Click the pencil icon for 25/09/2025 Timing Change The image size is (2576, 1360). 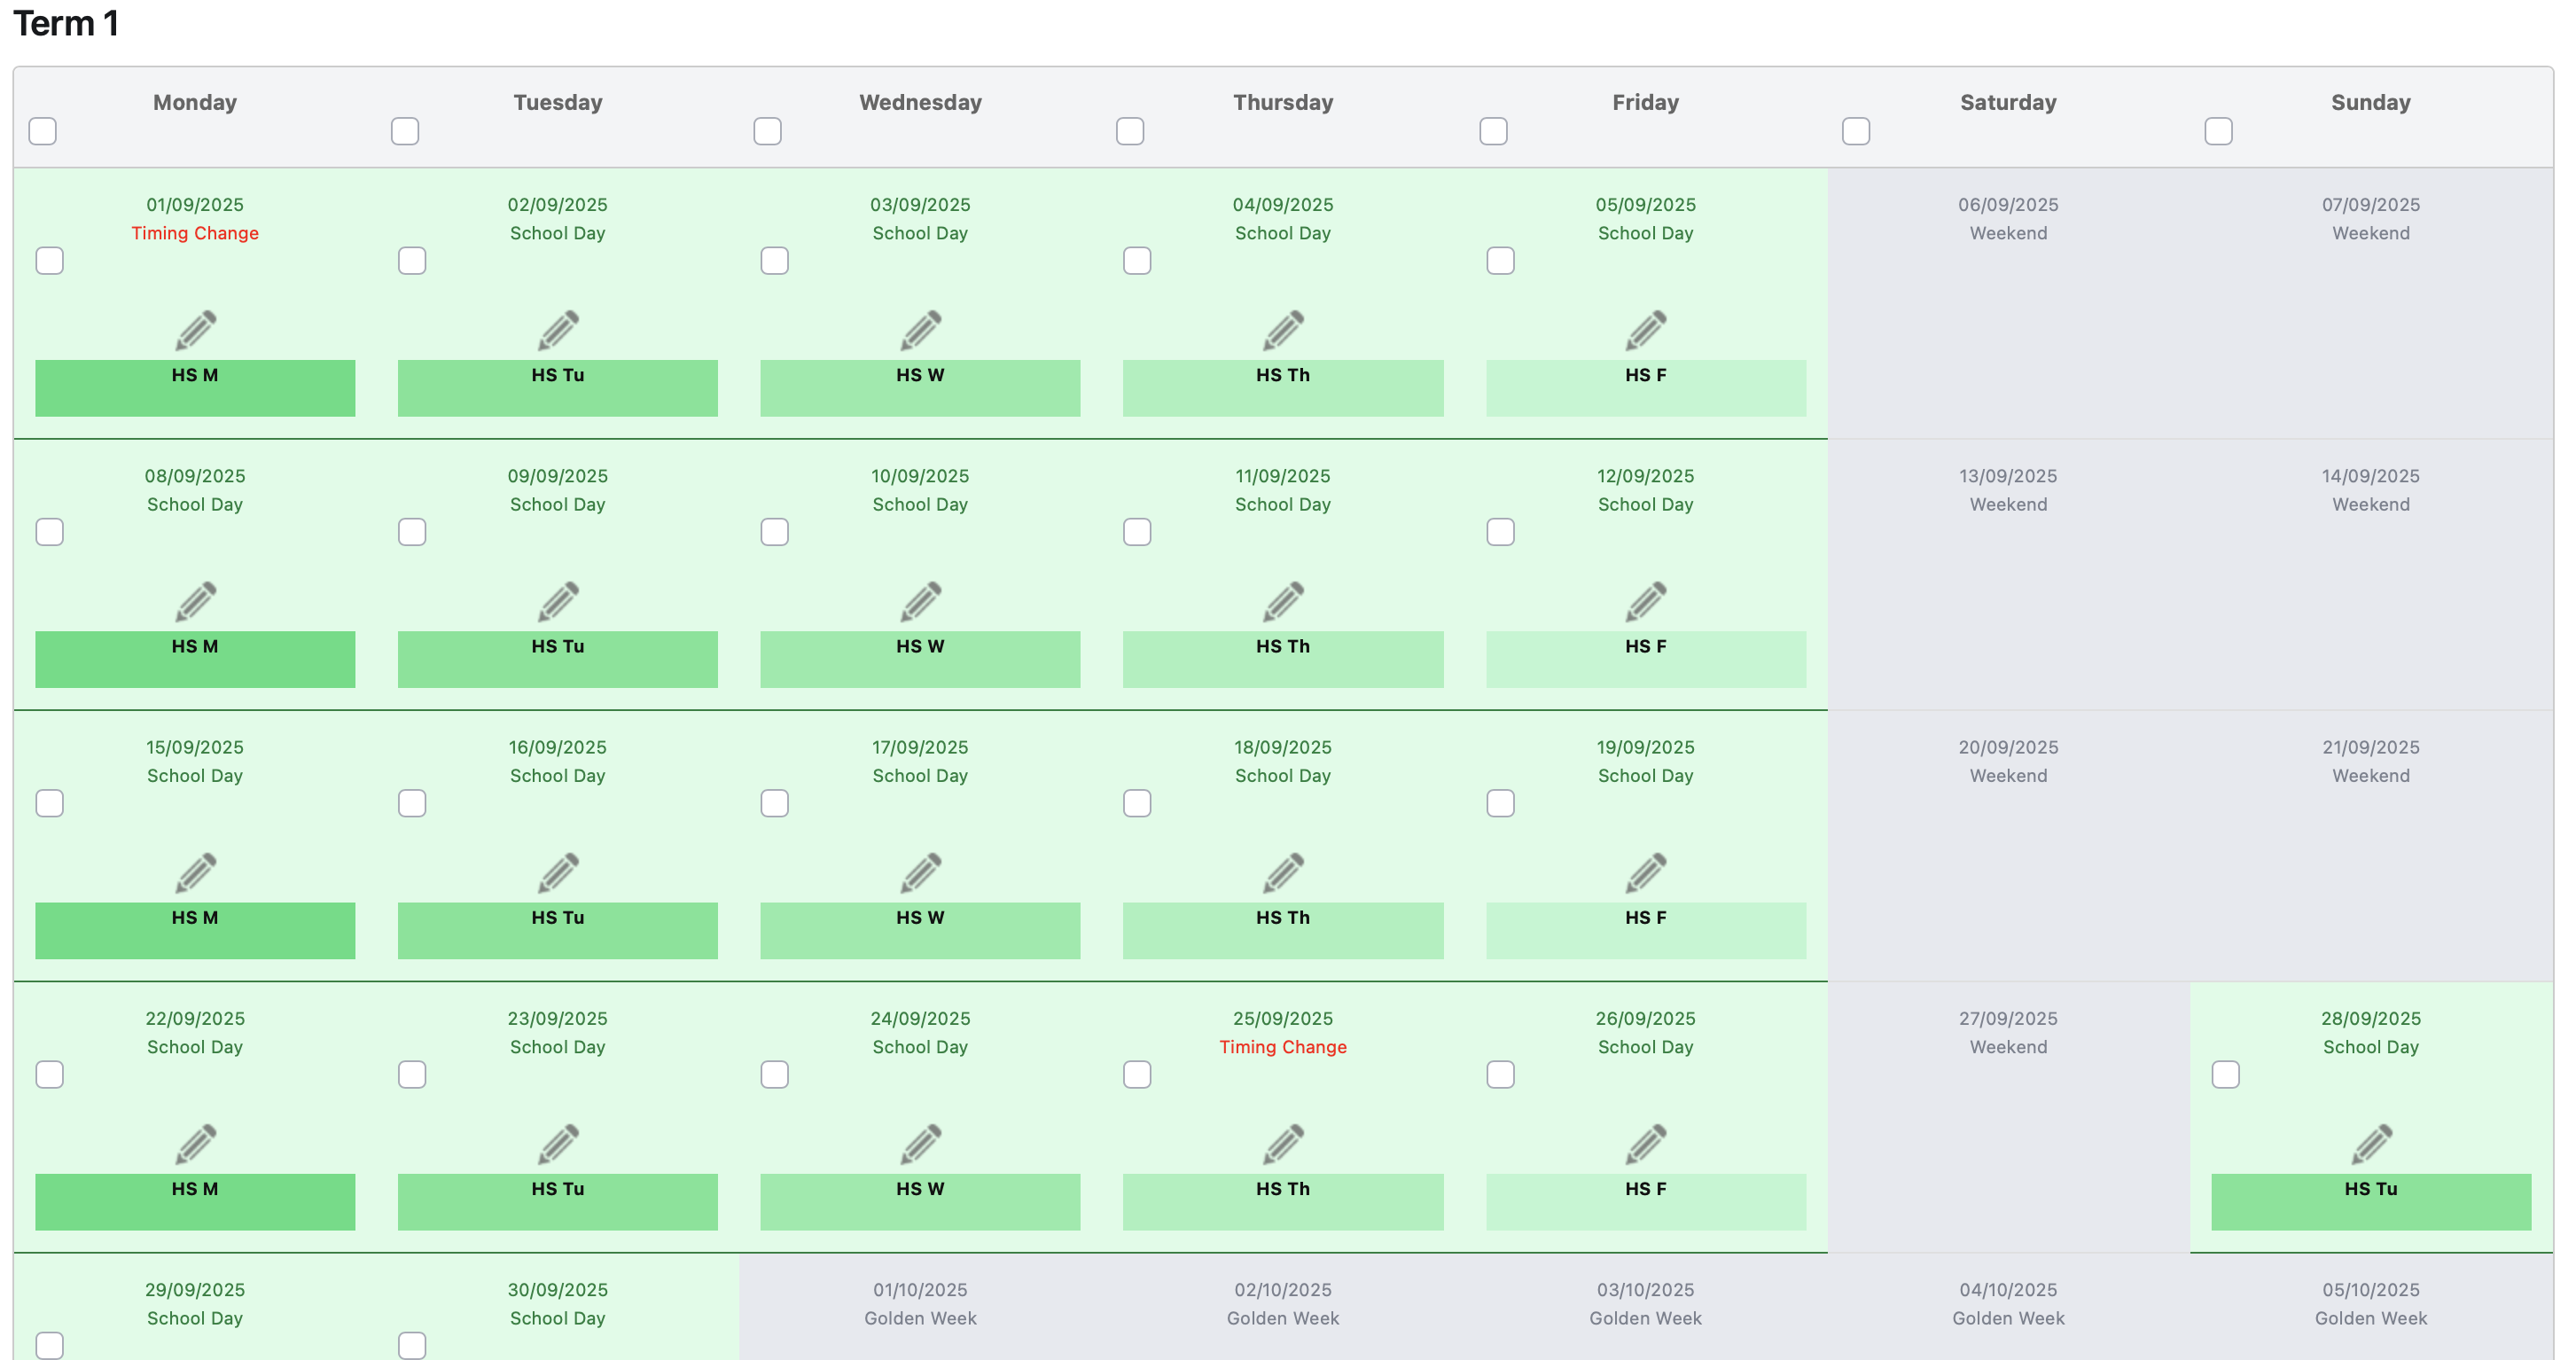(1282, 1144)
